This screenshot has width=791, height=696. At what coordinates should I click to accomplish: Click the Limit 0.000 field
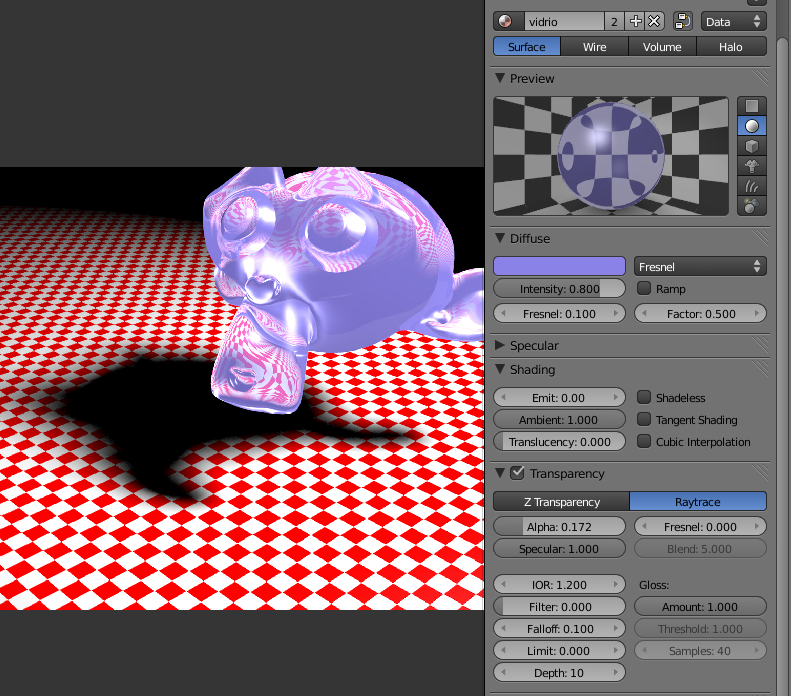559,651
